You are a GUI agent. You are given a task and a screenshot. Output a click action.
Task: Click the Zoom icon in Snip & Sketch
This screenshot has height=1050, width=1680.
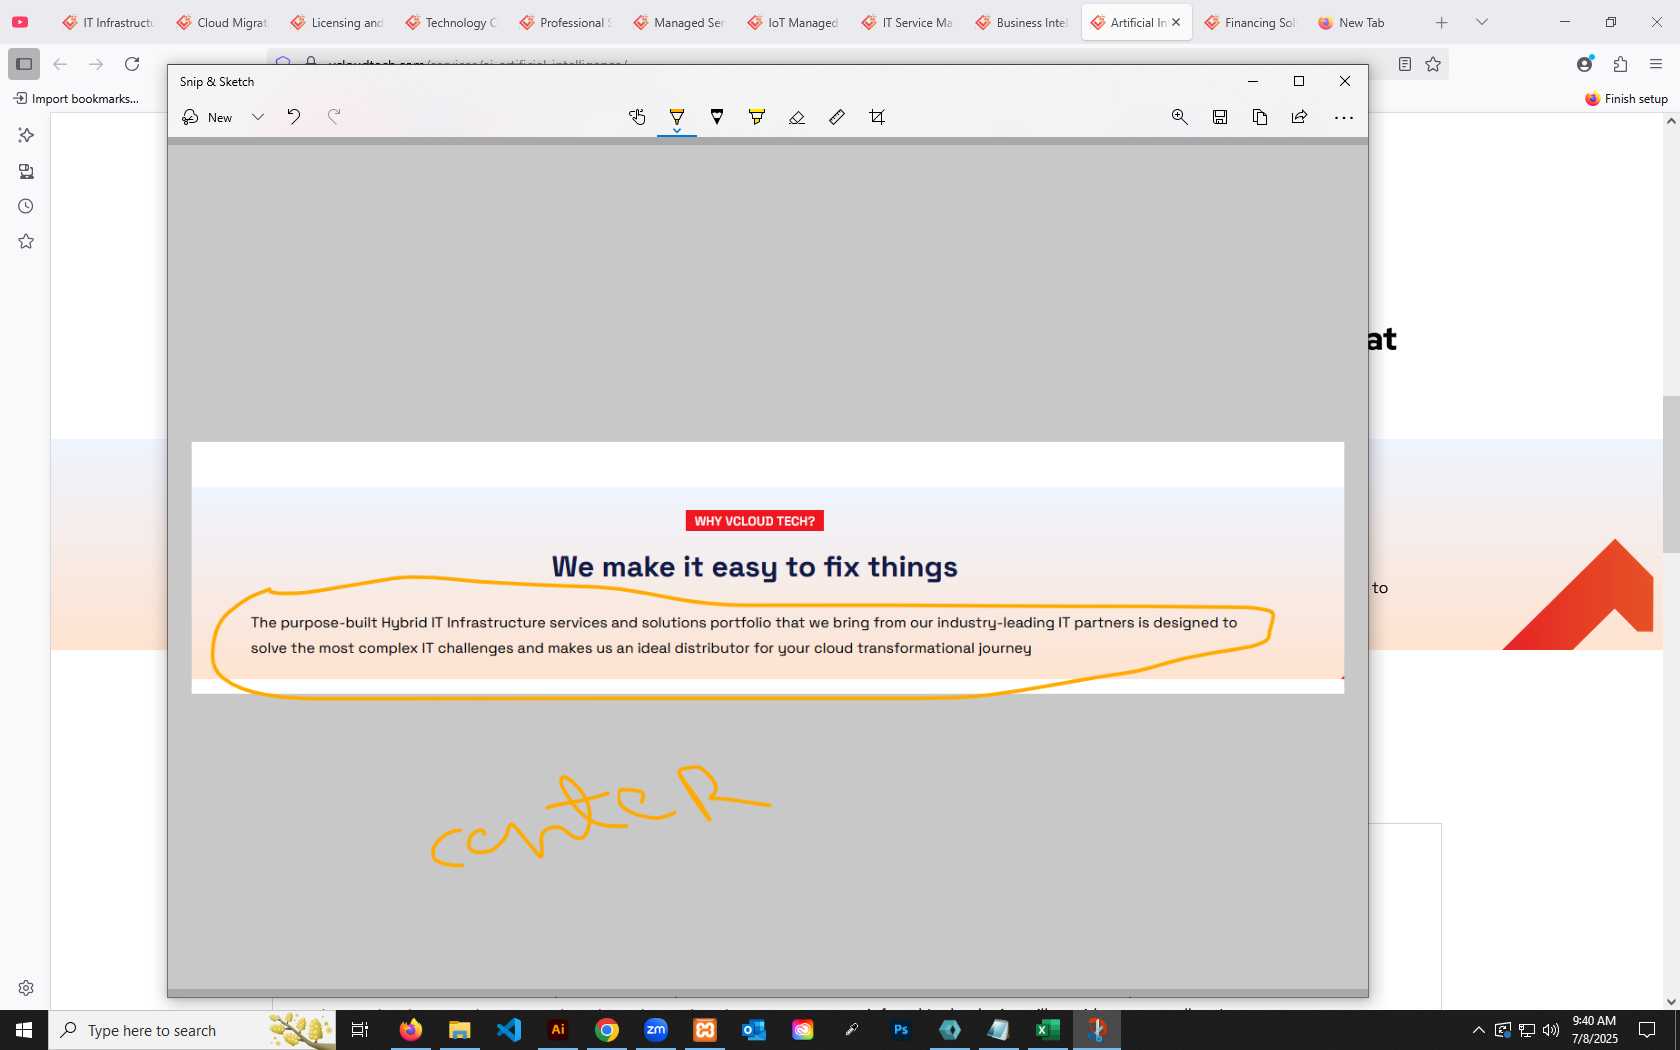[x=1180, y=117]
